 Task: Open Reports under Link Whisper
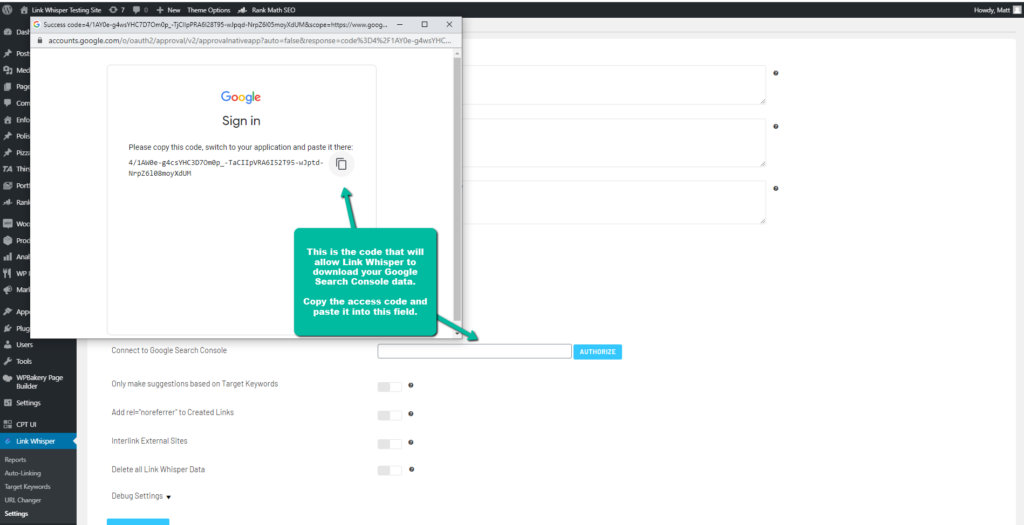click(x=15, y=460)
